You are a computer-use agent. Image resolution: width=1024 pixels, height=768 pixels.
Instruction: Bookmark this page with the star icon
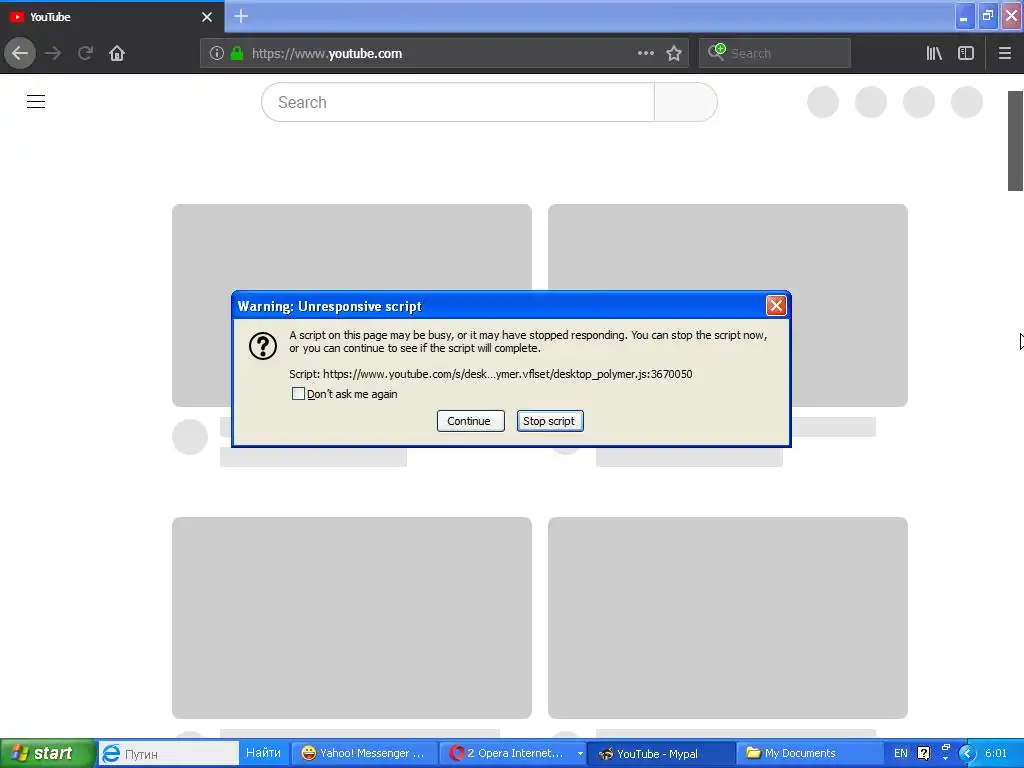pyautogui.click(x=674, y=54)
